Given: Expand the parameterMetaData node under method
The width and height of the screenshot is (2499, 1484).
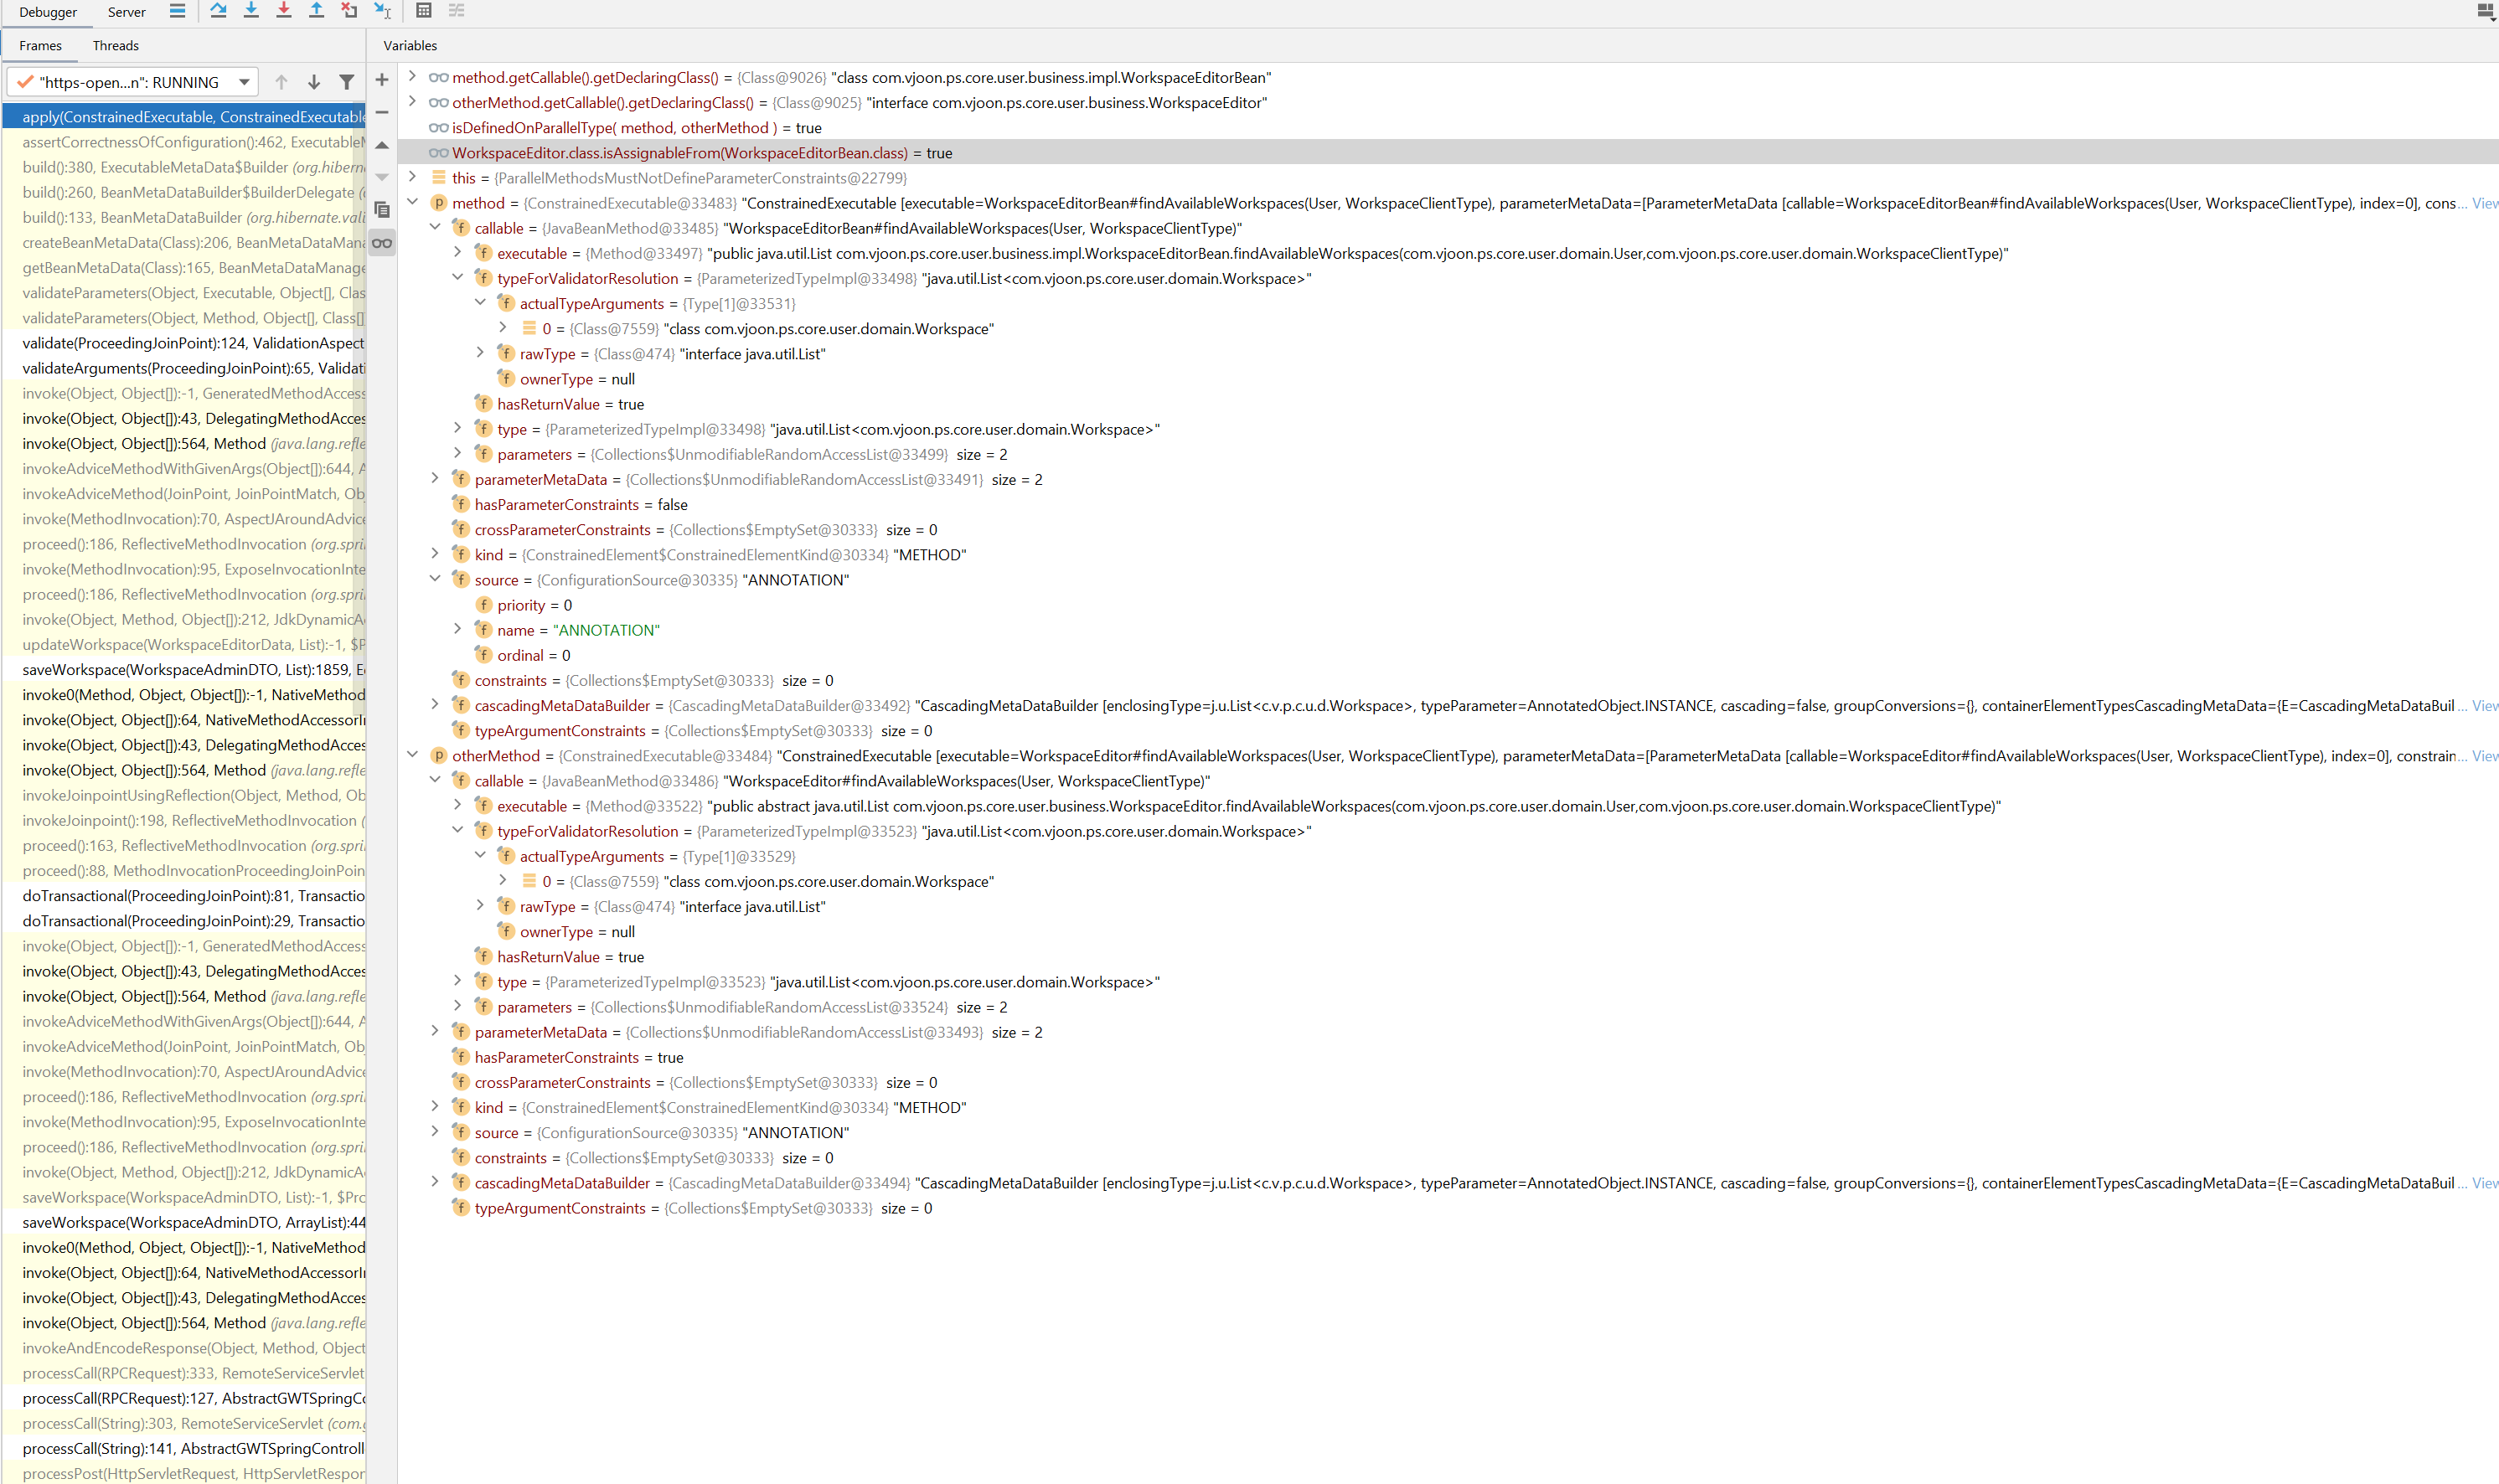Looking at the screenshot, I should (435, 479).
